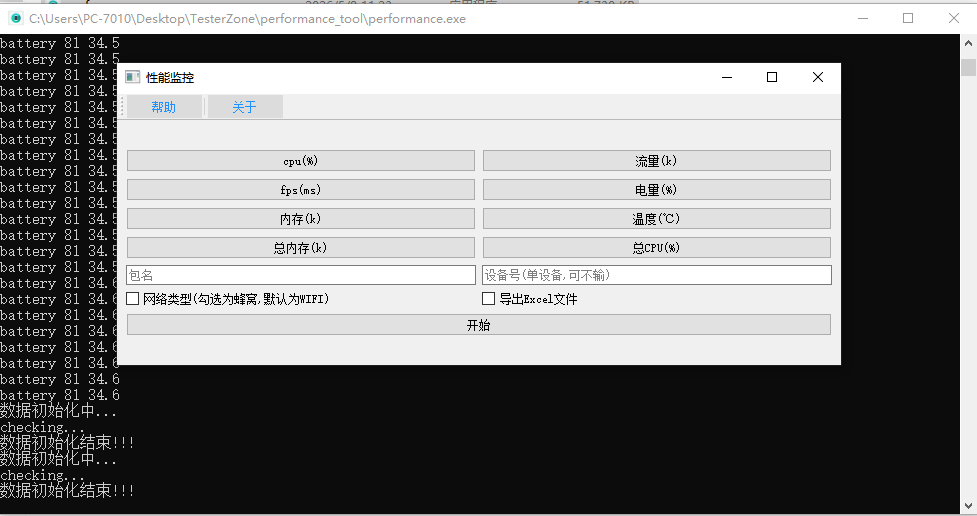
Task: Click console scrollbar up arrow
Action: (x=968, y=43)
